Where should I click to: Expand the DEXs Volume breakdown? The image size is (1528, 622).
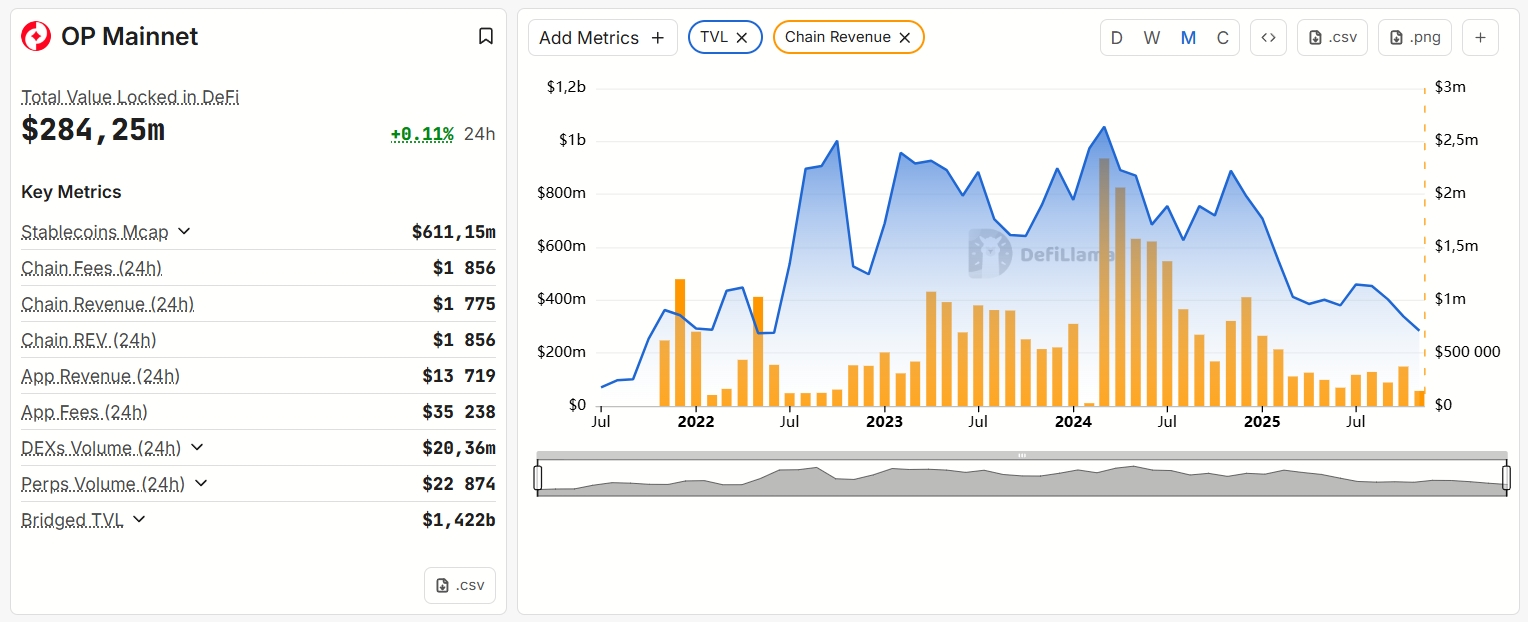[197, 447]
